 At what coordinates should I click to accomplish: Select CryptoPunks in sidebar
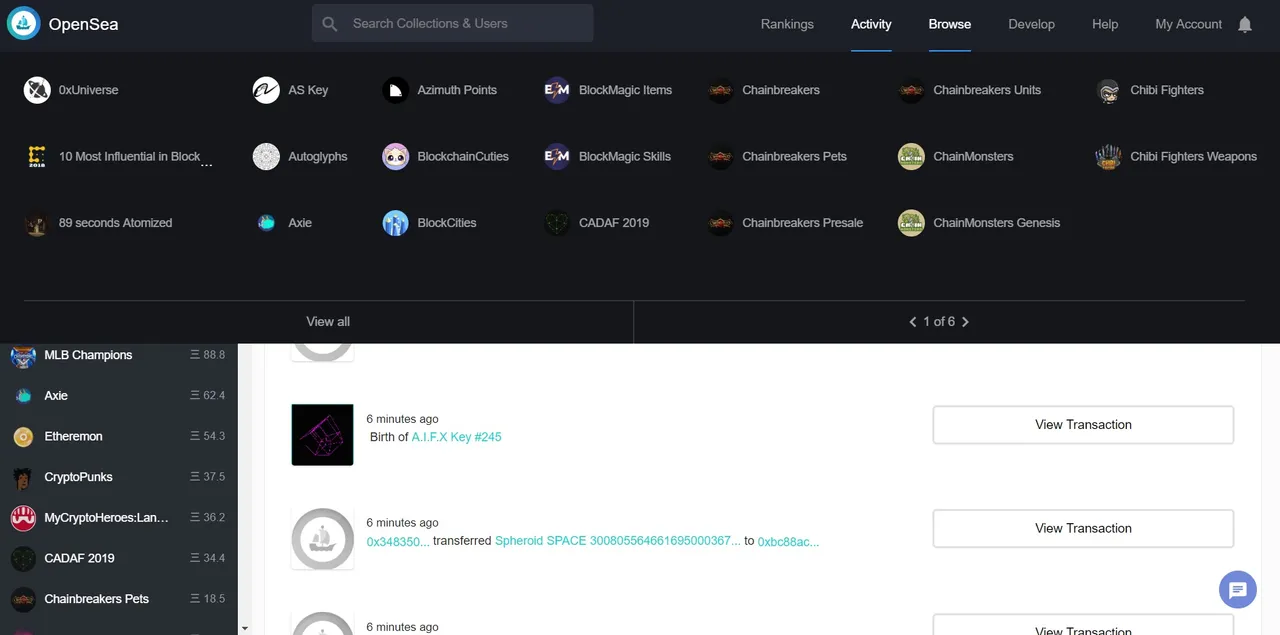click(x=118, y=477)
